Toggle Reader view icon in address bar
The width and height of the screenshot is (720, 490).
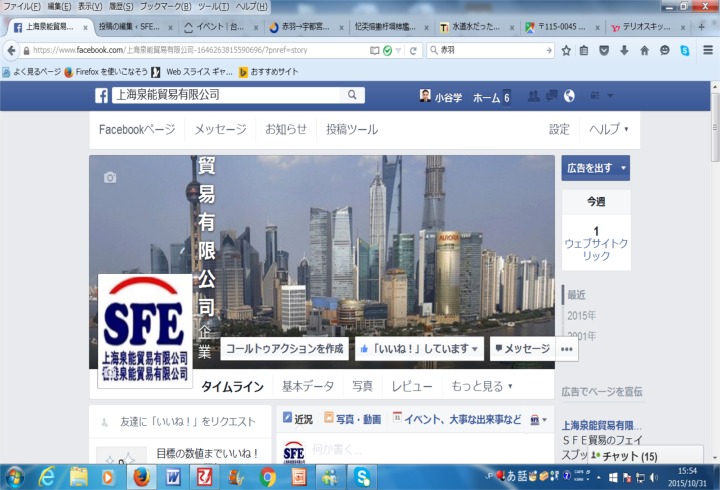coord(375,51)
